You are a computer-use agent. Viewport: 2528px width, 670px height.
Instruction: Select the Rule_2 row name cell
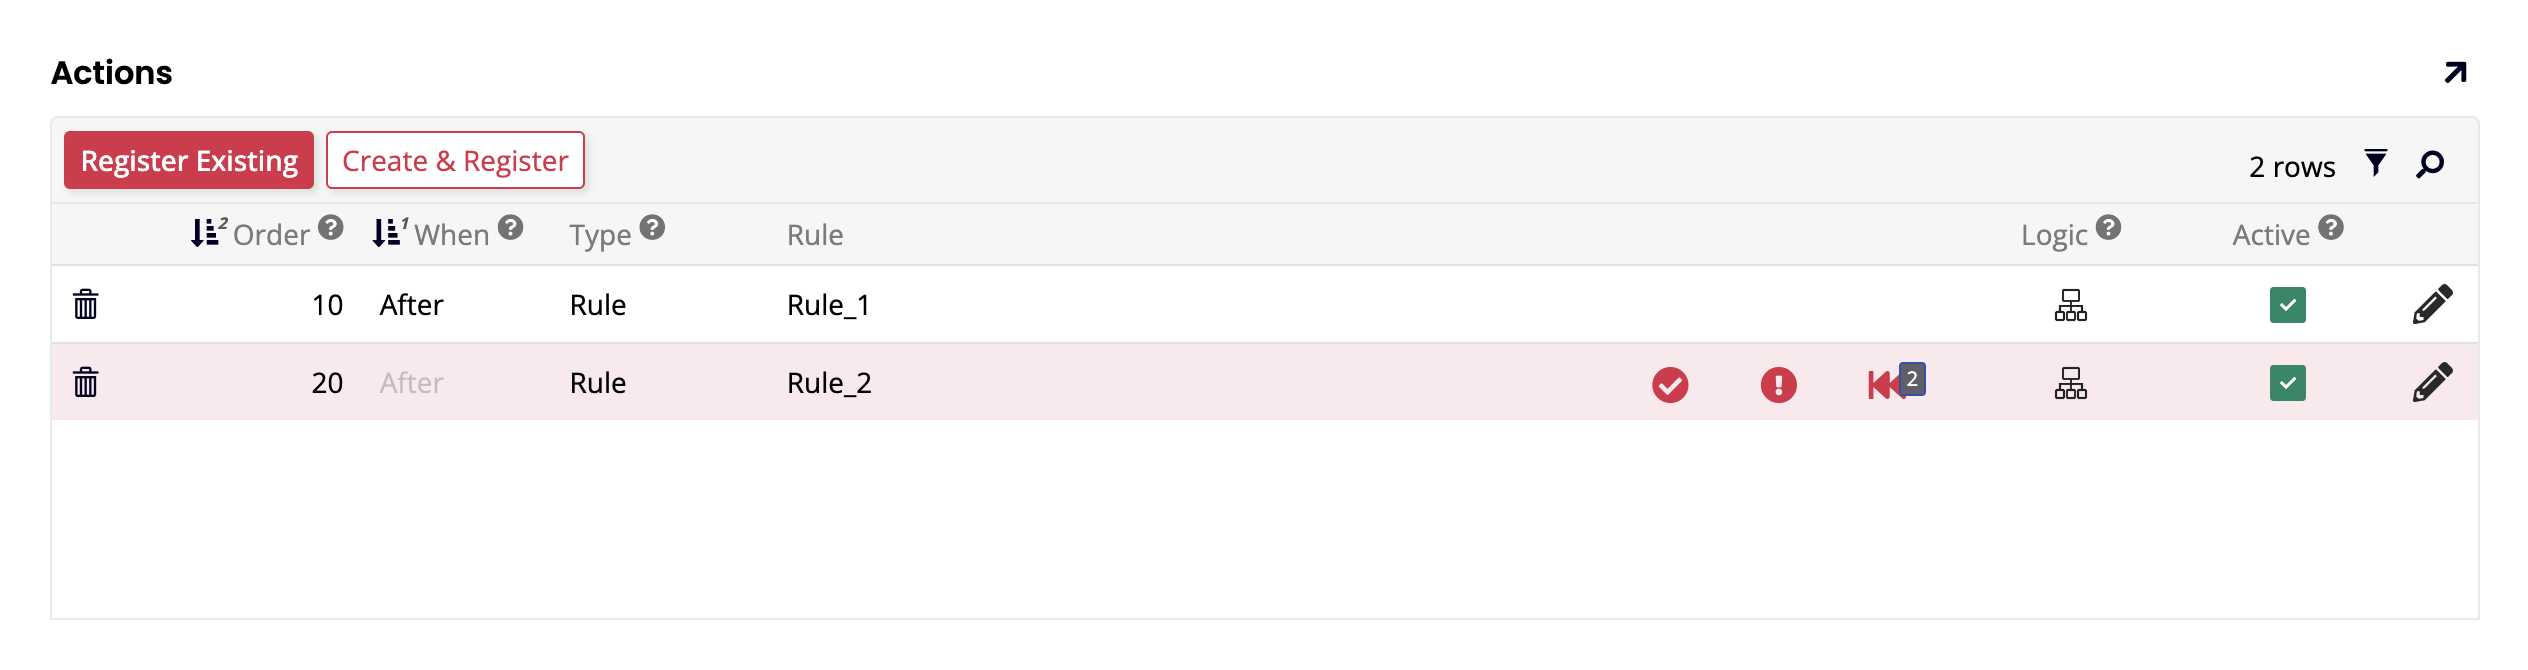pos(829,383)
